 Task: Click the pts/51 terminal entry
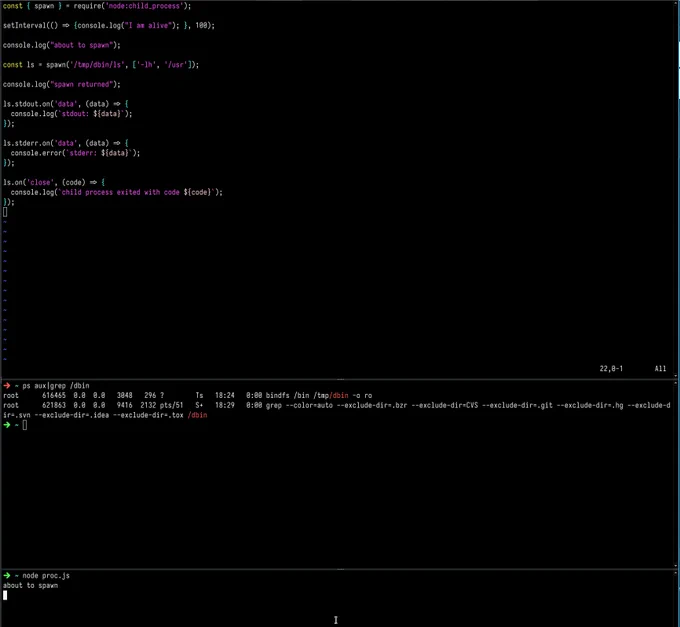point(172,405)
